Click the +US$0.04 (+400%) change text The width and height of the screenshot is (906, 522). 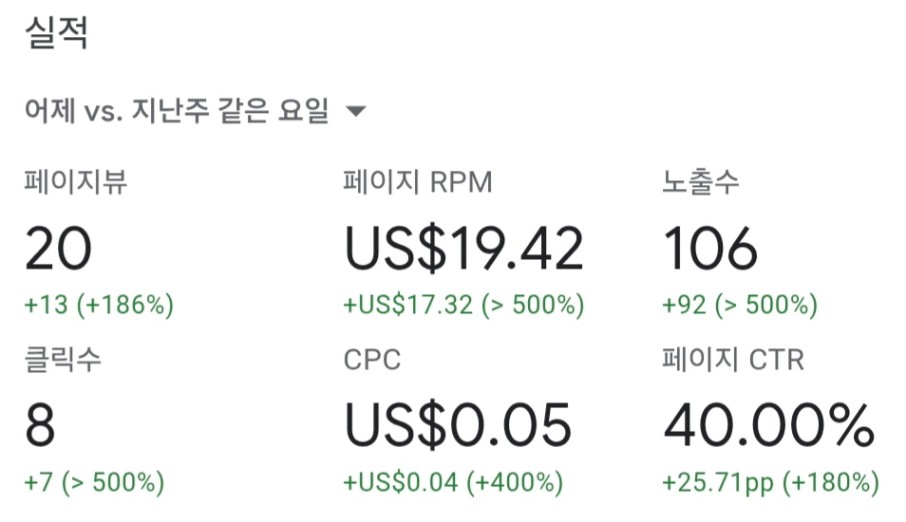pyautogui.click(x=453, y=482)
